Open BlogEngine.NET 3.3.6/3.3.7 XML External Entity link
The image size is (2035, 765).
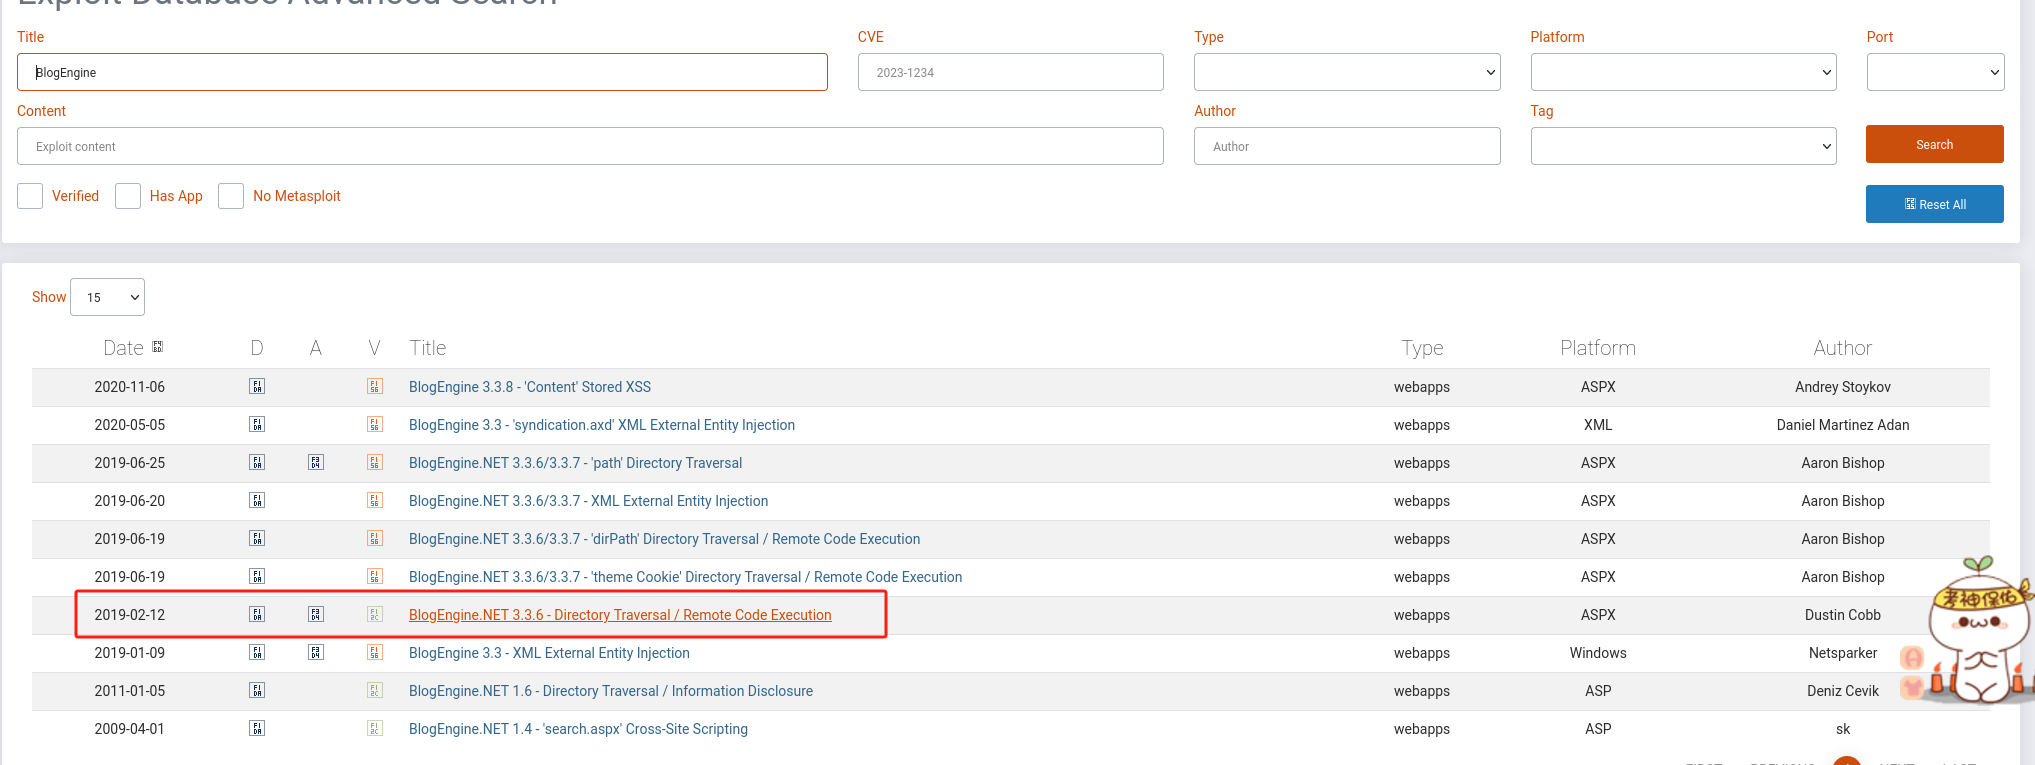coord(589,501)
